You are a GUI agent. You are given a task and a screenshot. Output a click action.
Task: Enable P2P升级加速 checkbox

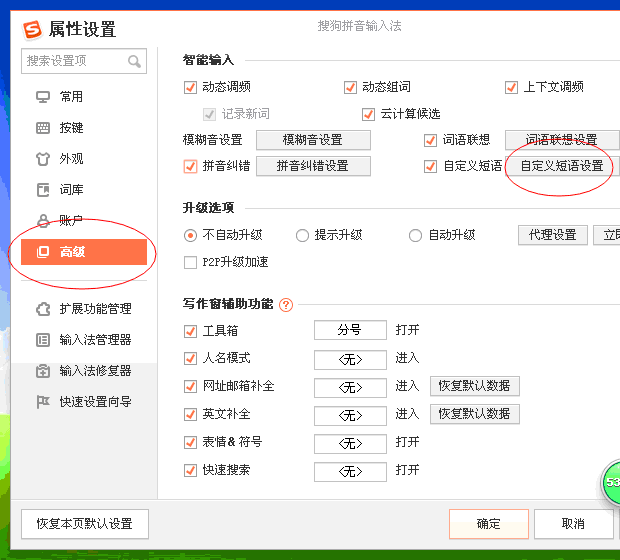[x=190, y=262]
